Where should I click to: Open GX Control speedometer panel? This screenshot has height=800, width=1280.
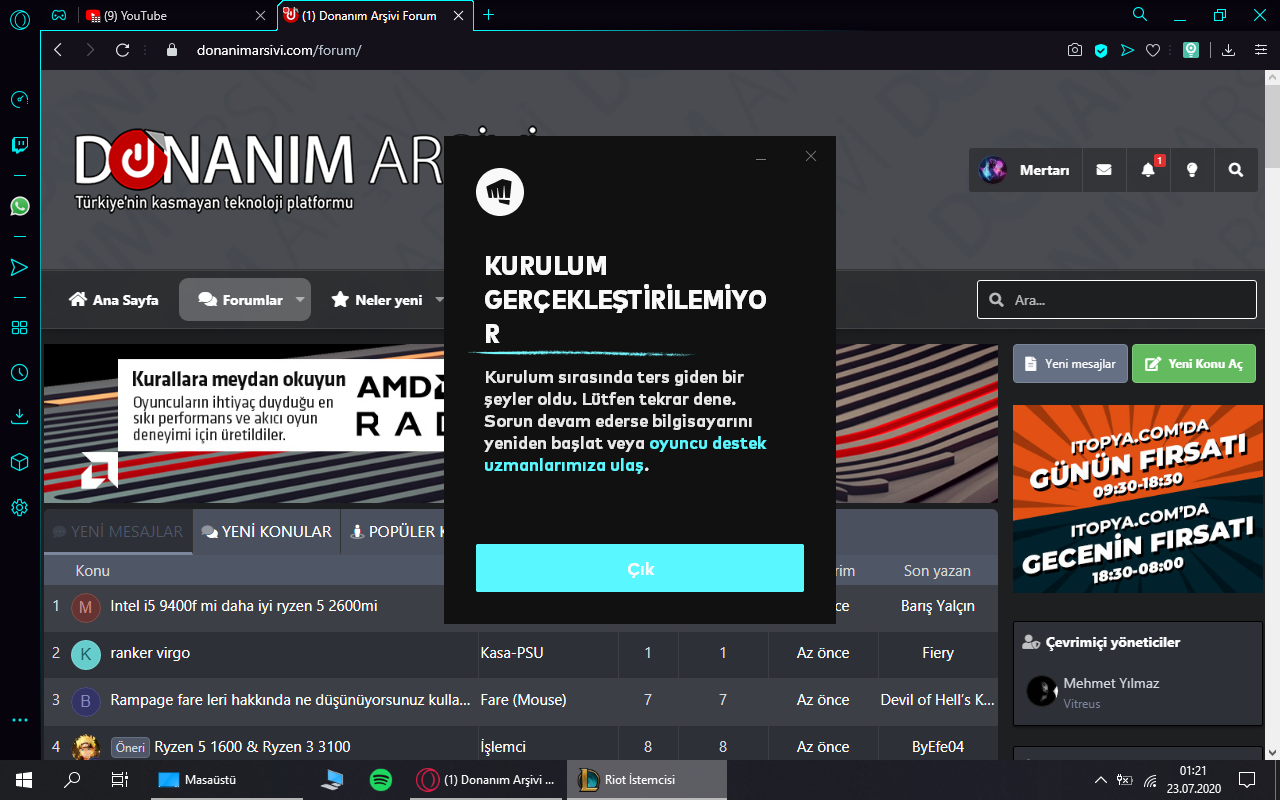19,99
